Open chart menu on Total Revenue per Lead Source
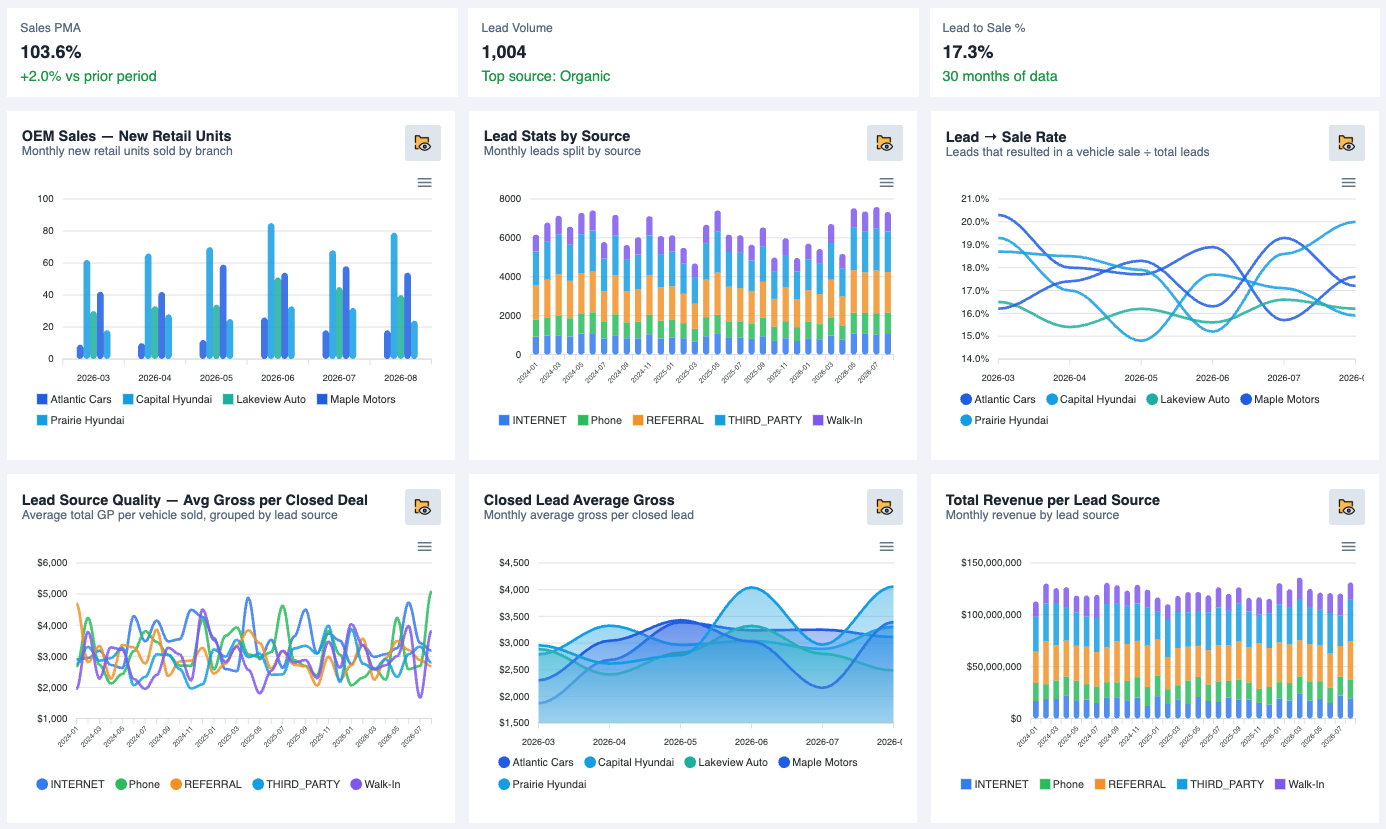 (x=1348, y=546)
